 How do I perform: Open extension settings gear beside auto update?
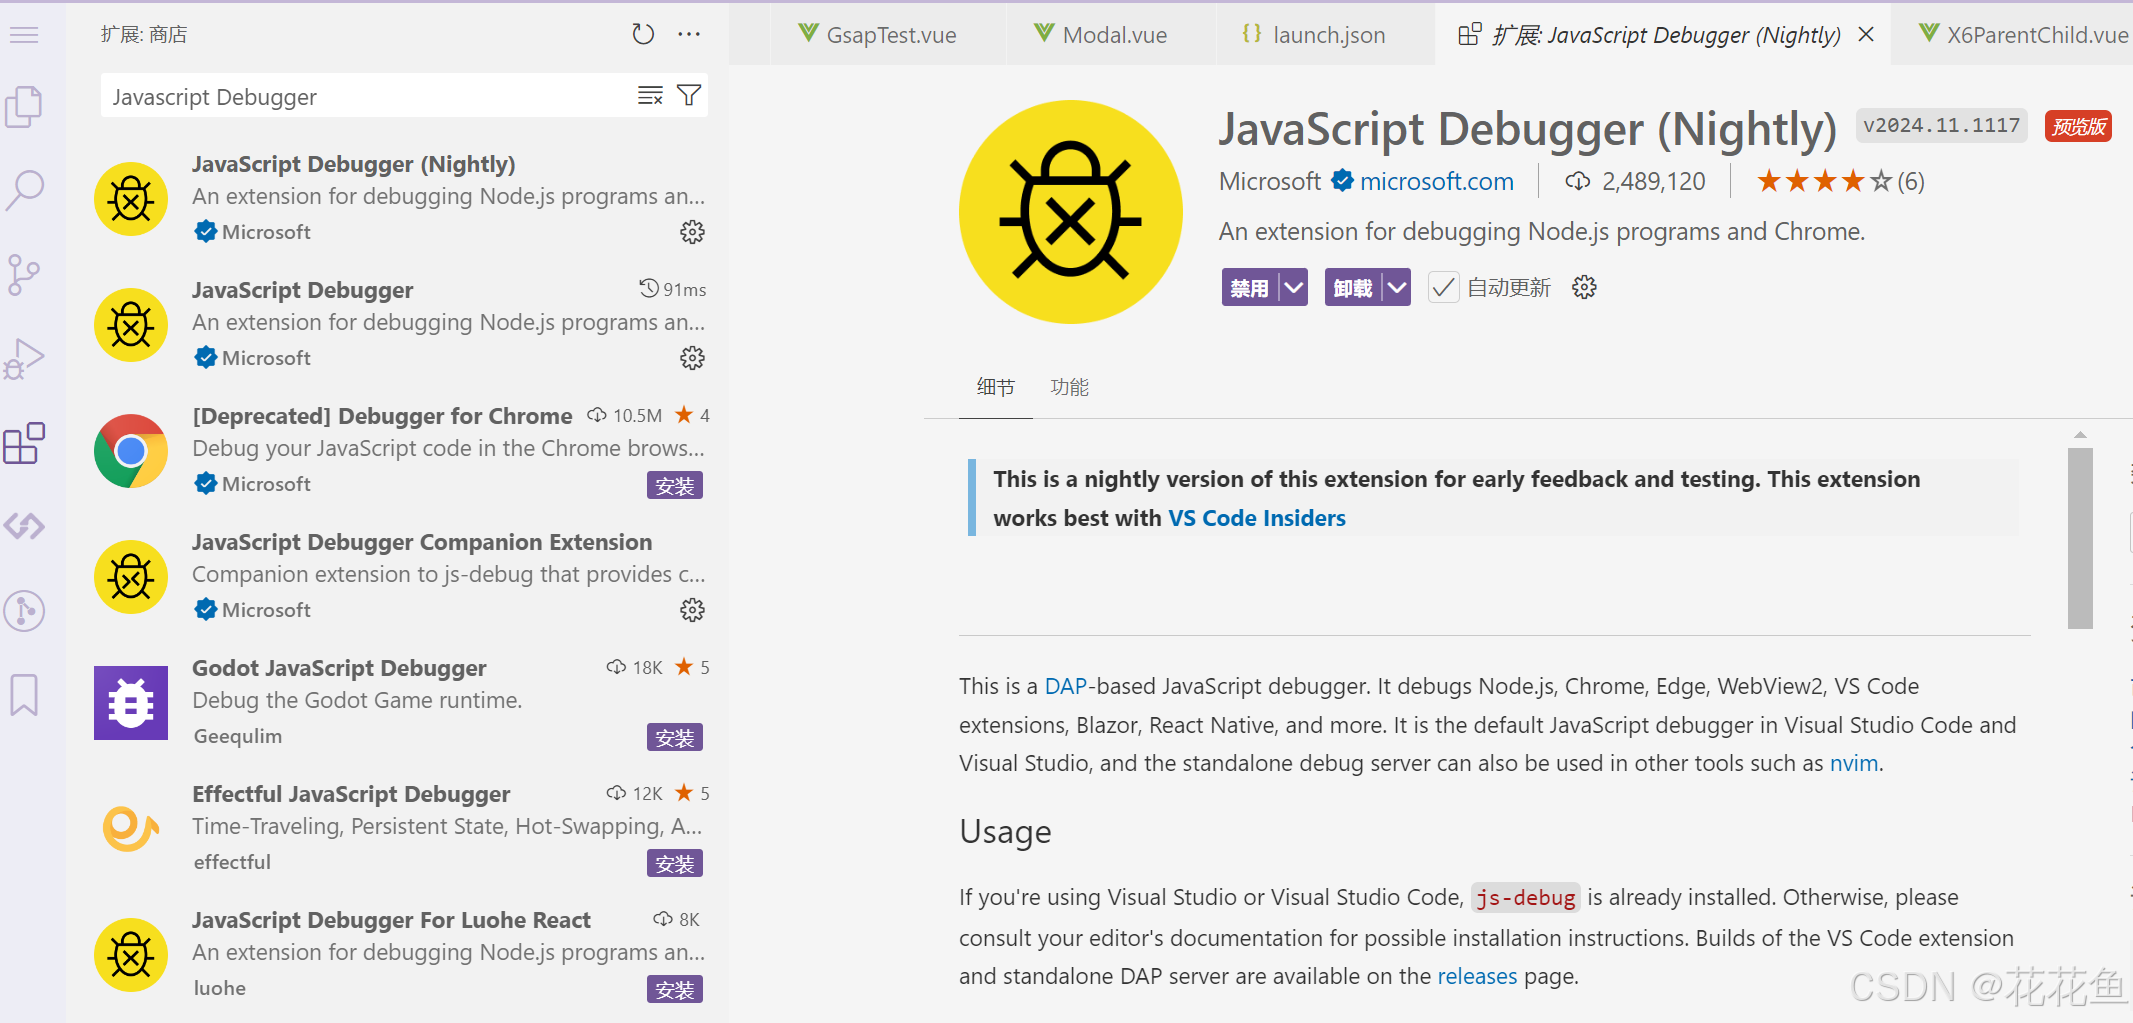(x=1584, y=288)
